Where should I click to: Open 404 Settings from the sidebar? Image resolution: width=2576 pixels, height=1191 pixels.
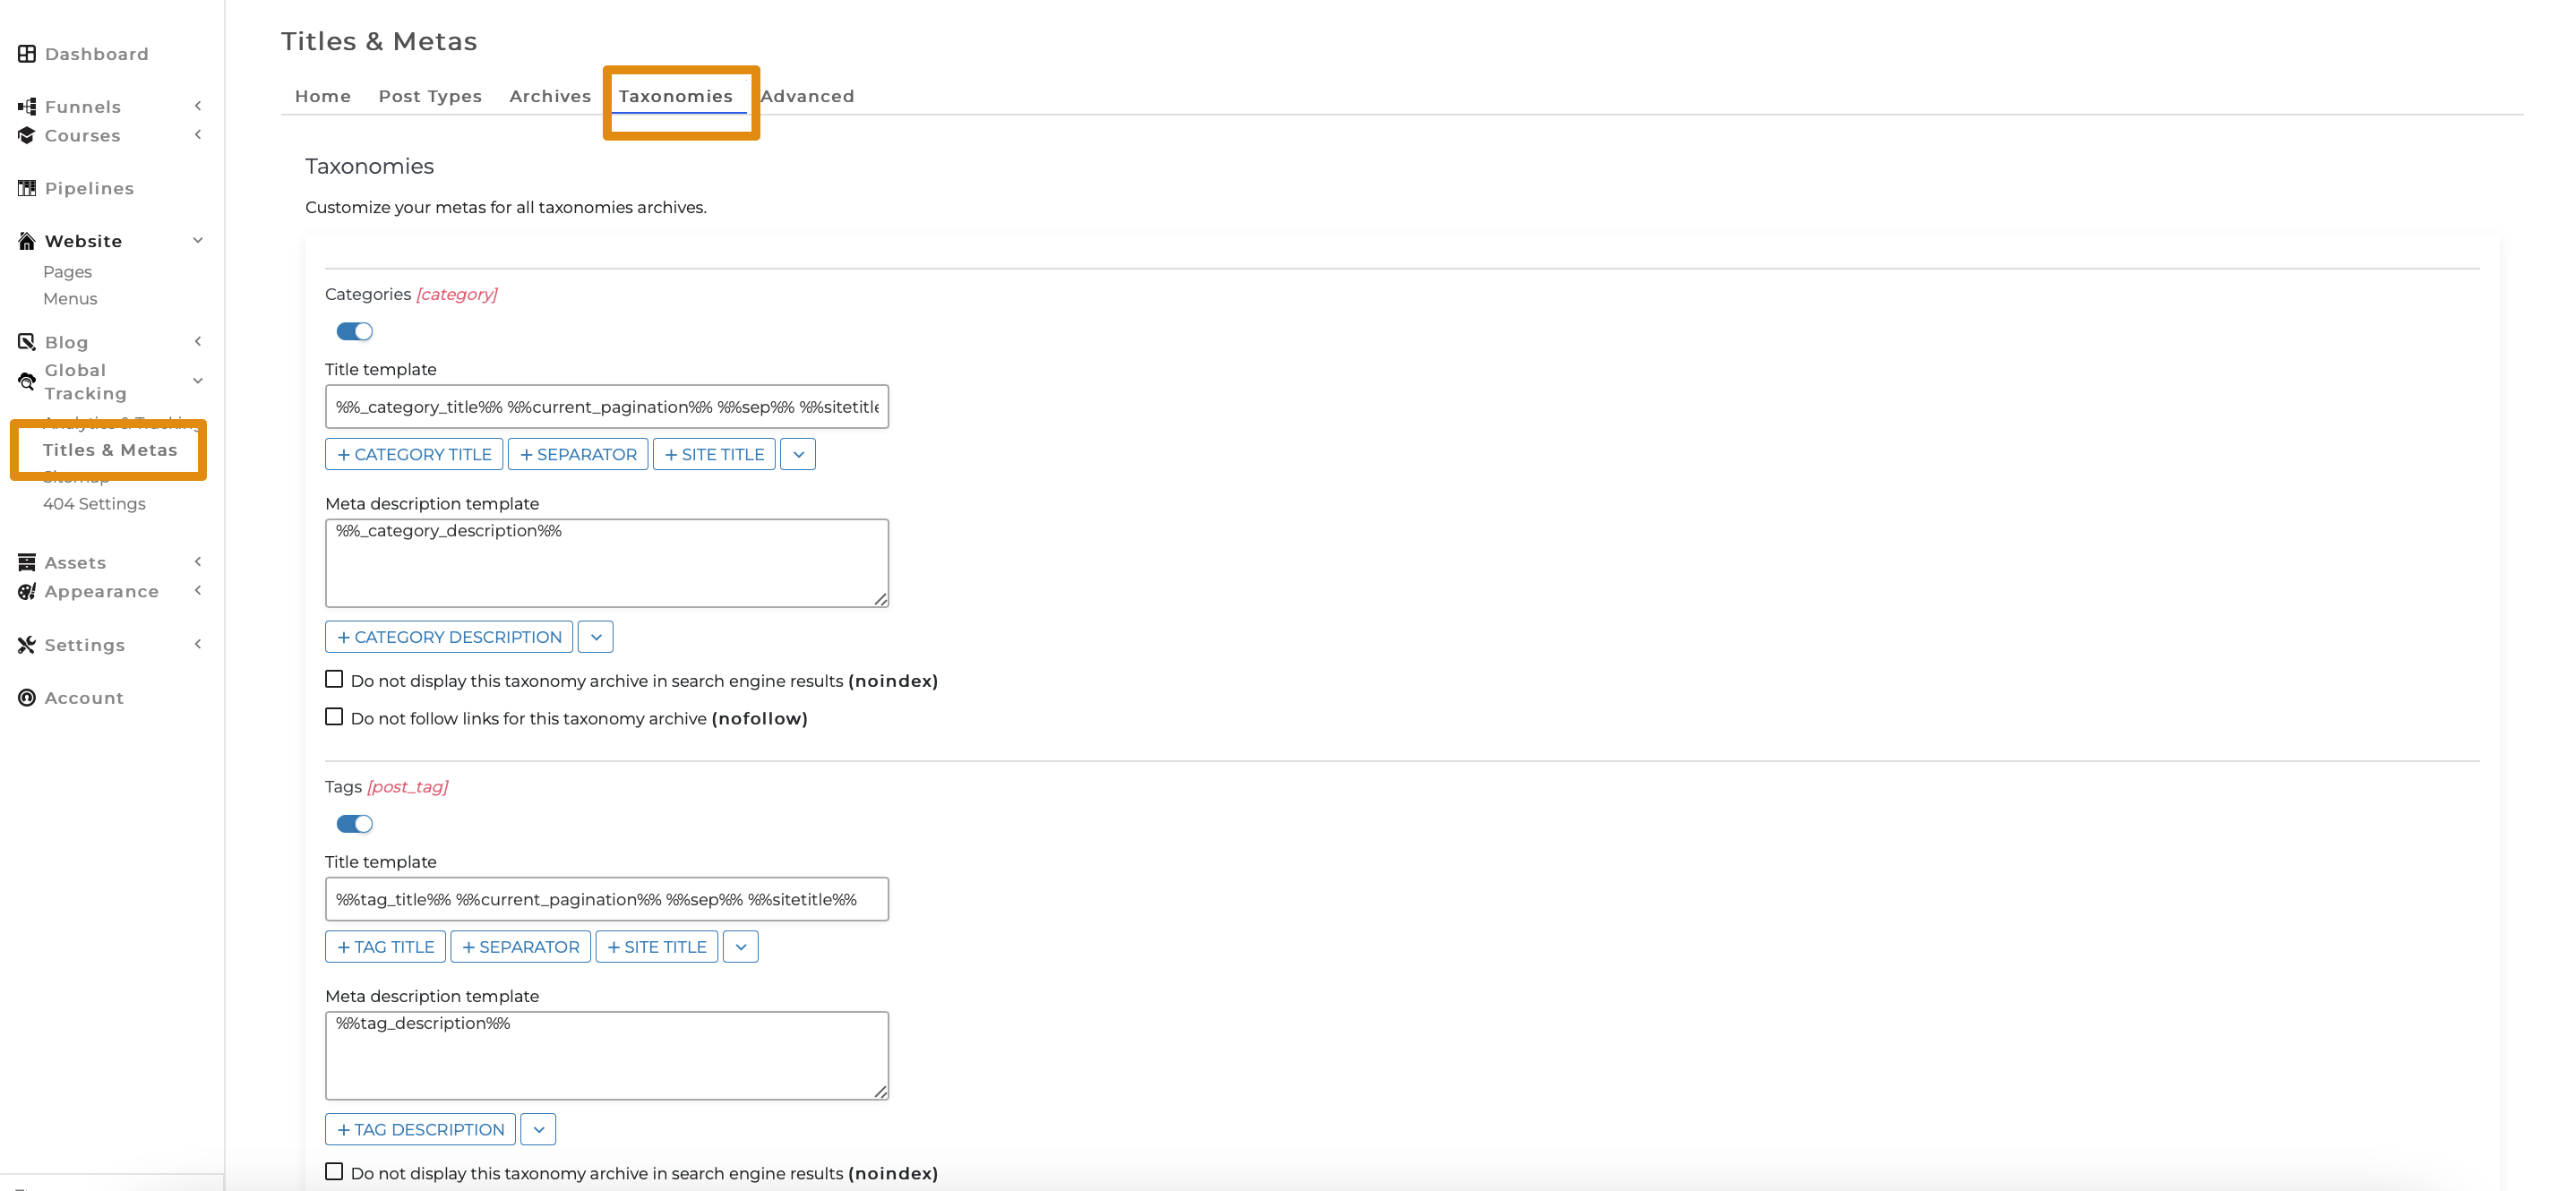94,503
